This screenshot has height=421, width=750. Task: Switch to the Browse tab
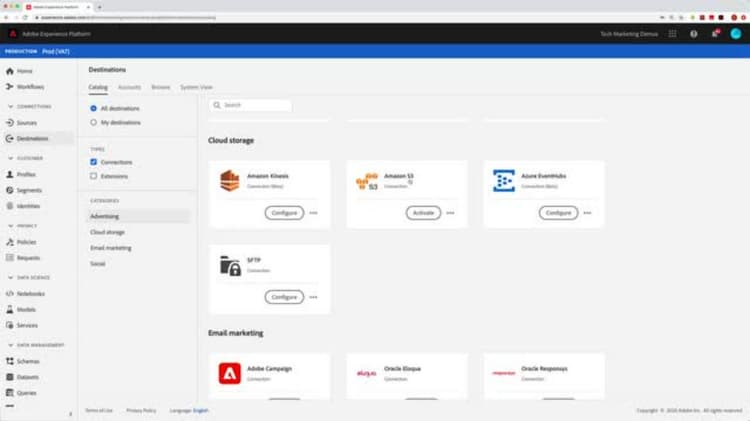(x=161, y=87)
